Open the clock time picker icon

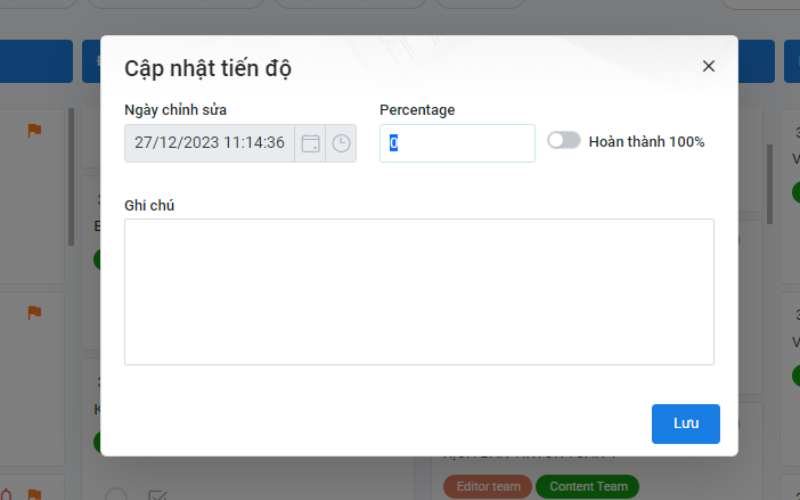pyautogui.click(x=341, y=143)
